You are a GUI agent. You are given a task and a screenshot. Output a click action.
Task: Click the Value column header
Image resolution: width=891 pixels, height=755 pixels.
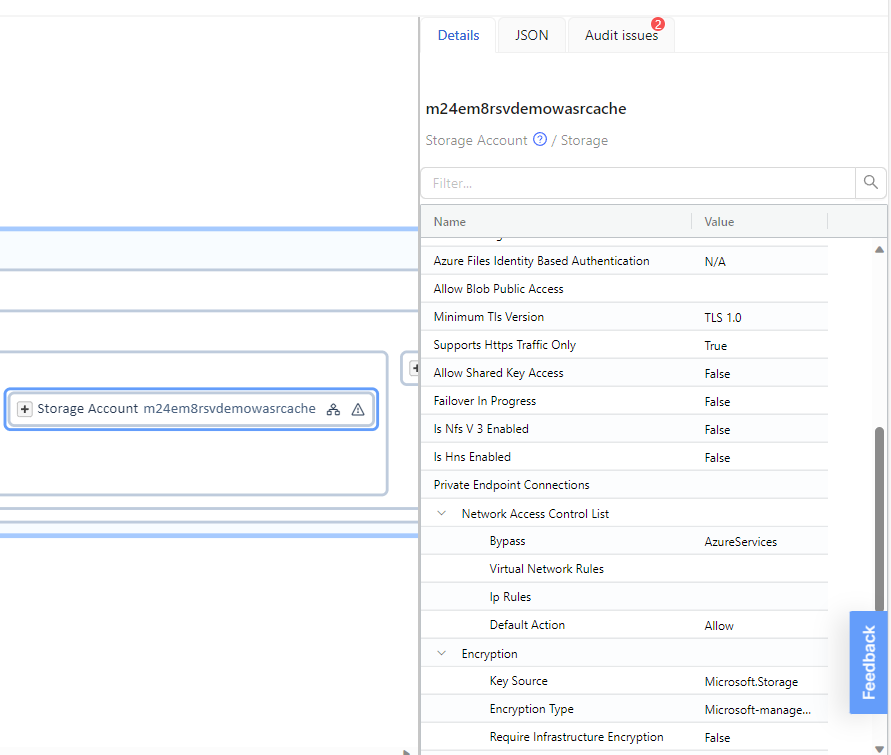point(719,222)
